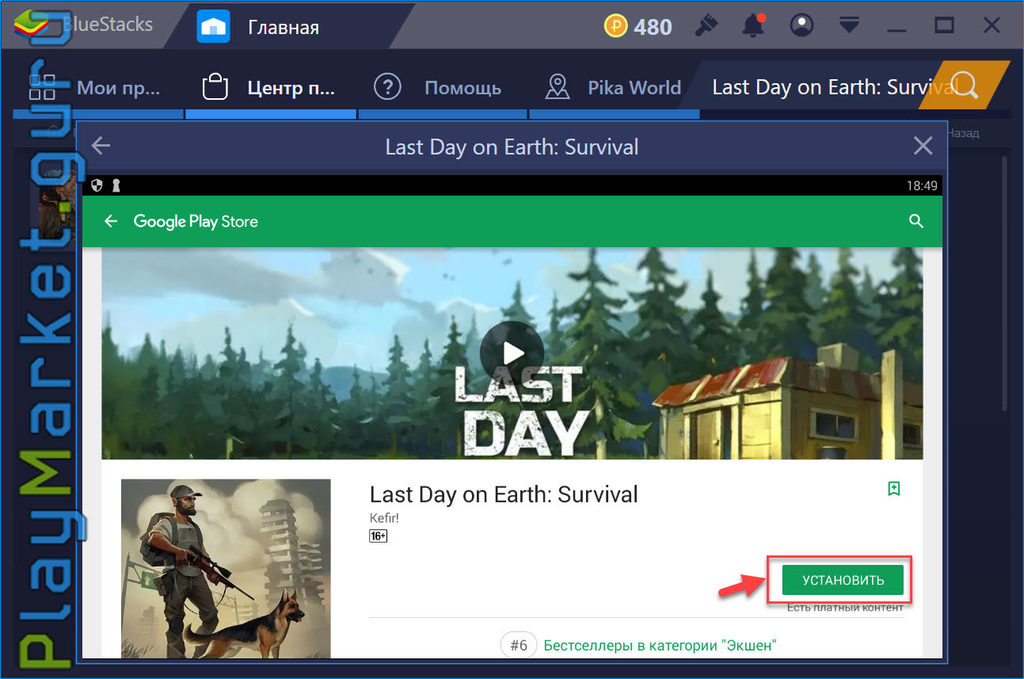This screenshot has height=679, width=1024.
Task: Maximize the BlueStacks window
Action: (x=944, y=26)
